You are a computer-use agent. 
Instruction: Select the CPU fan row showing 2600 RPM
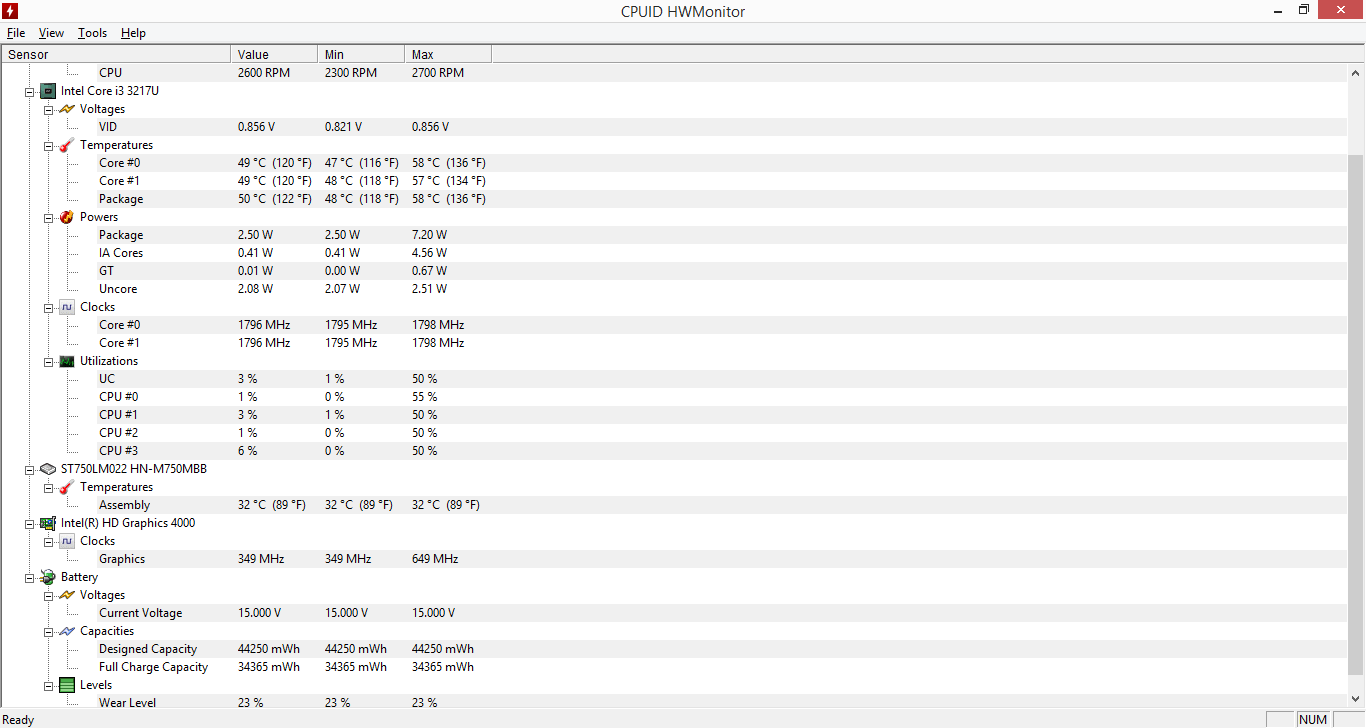click(x=674, y=73)
